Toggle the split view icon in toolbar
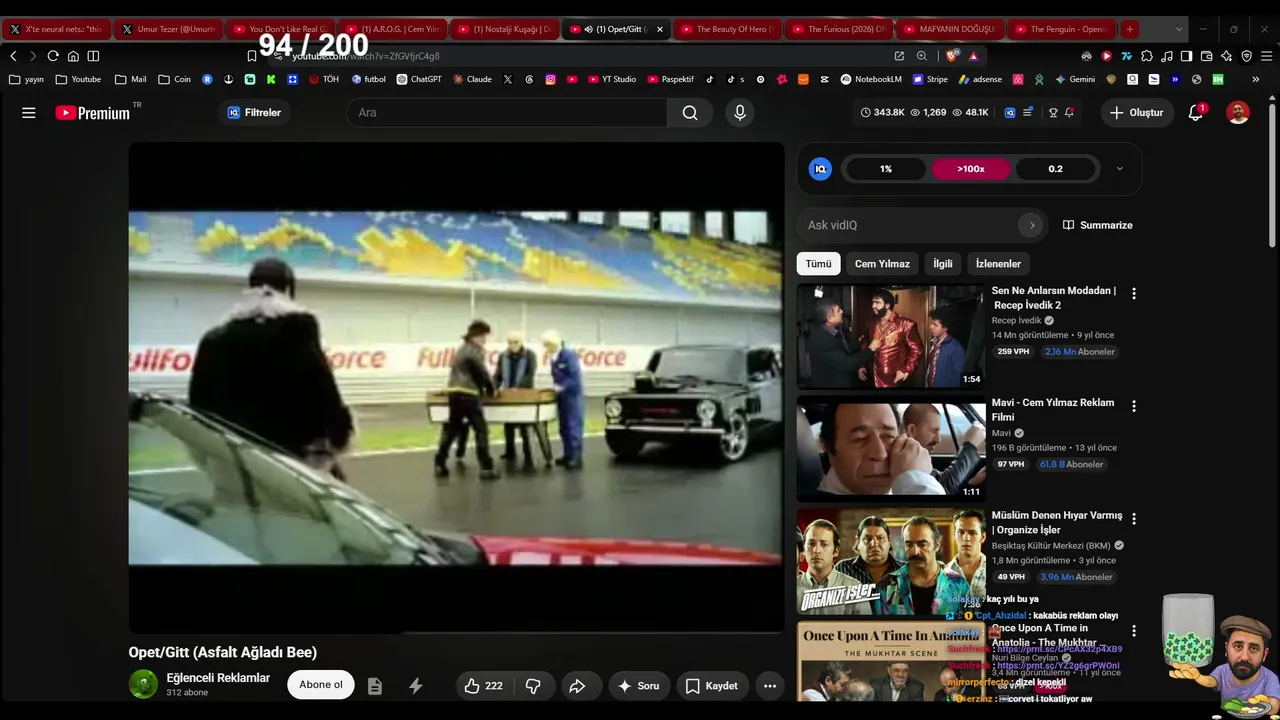The image size is (1280, 720). click(93, 56)
